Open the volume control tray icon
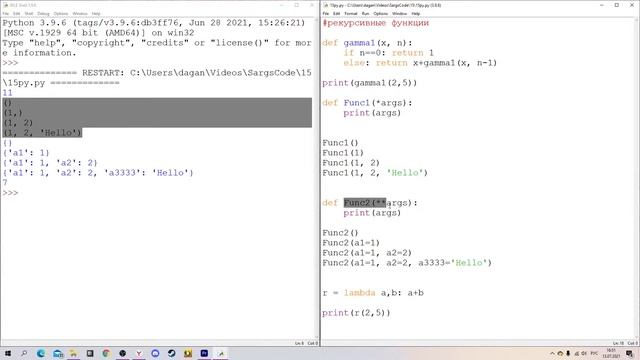 tap(584, 353)
